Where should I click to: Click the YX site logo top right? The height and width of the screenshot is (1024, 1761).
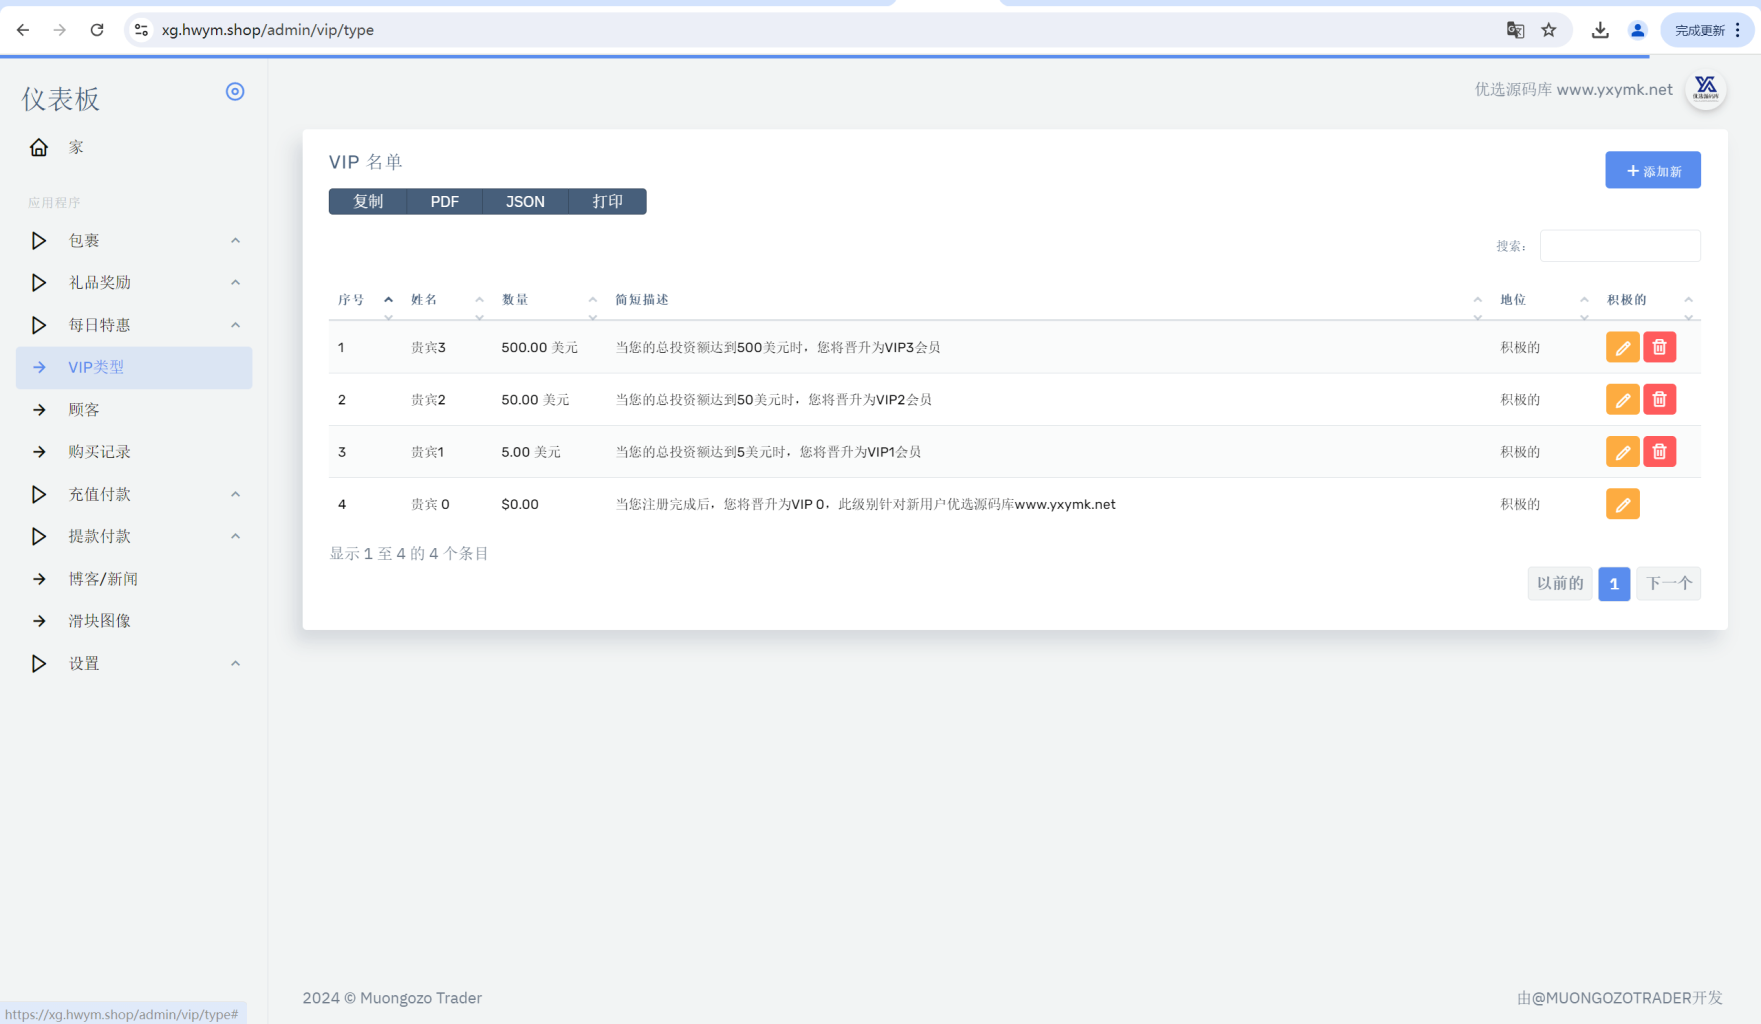click(1706, 89)
